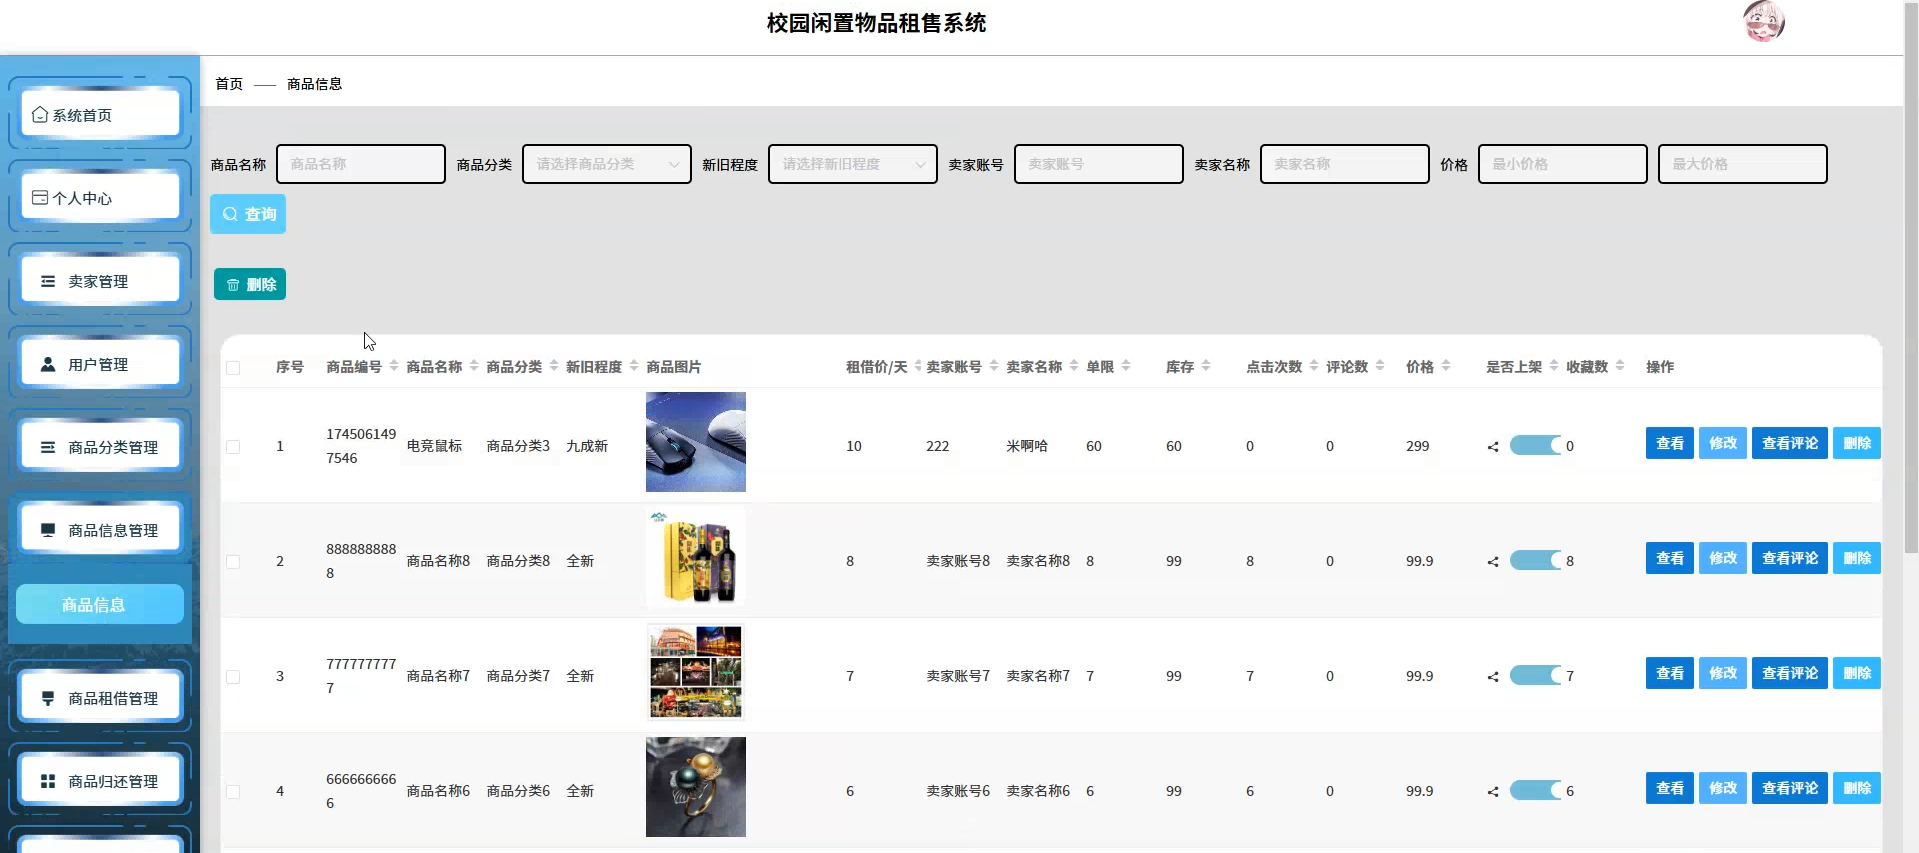Viewport: 1919px width, 853px height.
Task: Click 查看 for the 电竞鼠标 row
Action: click(x=1670, y=443)
